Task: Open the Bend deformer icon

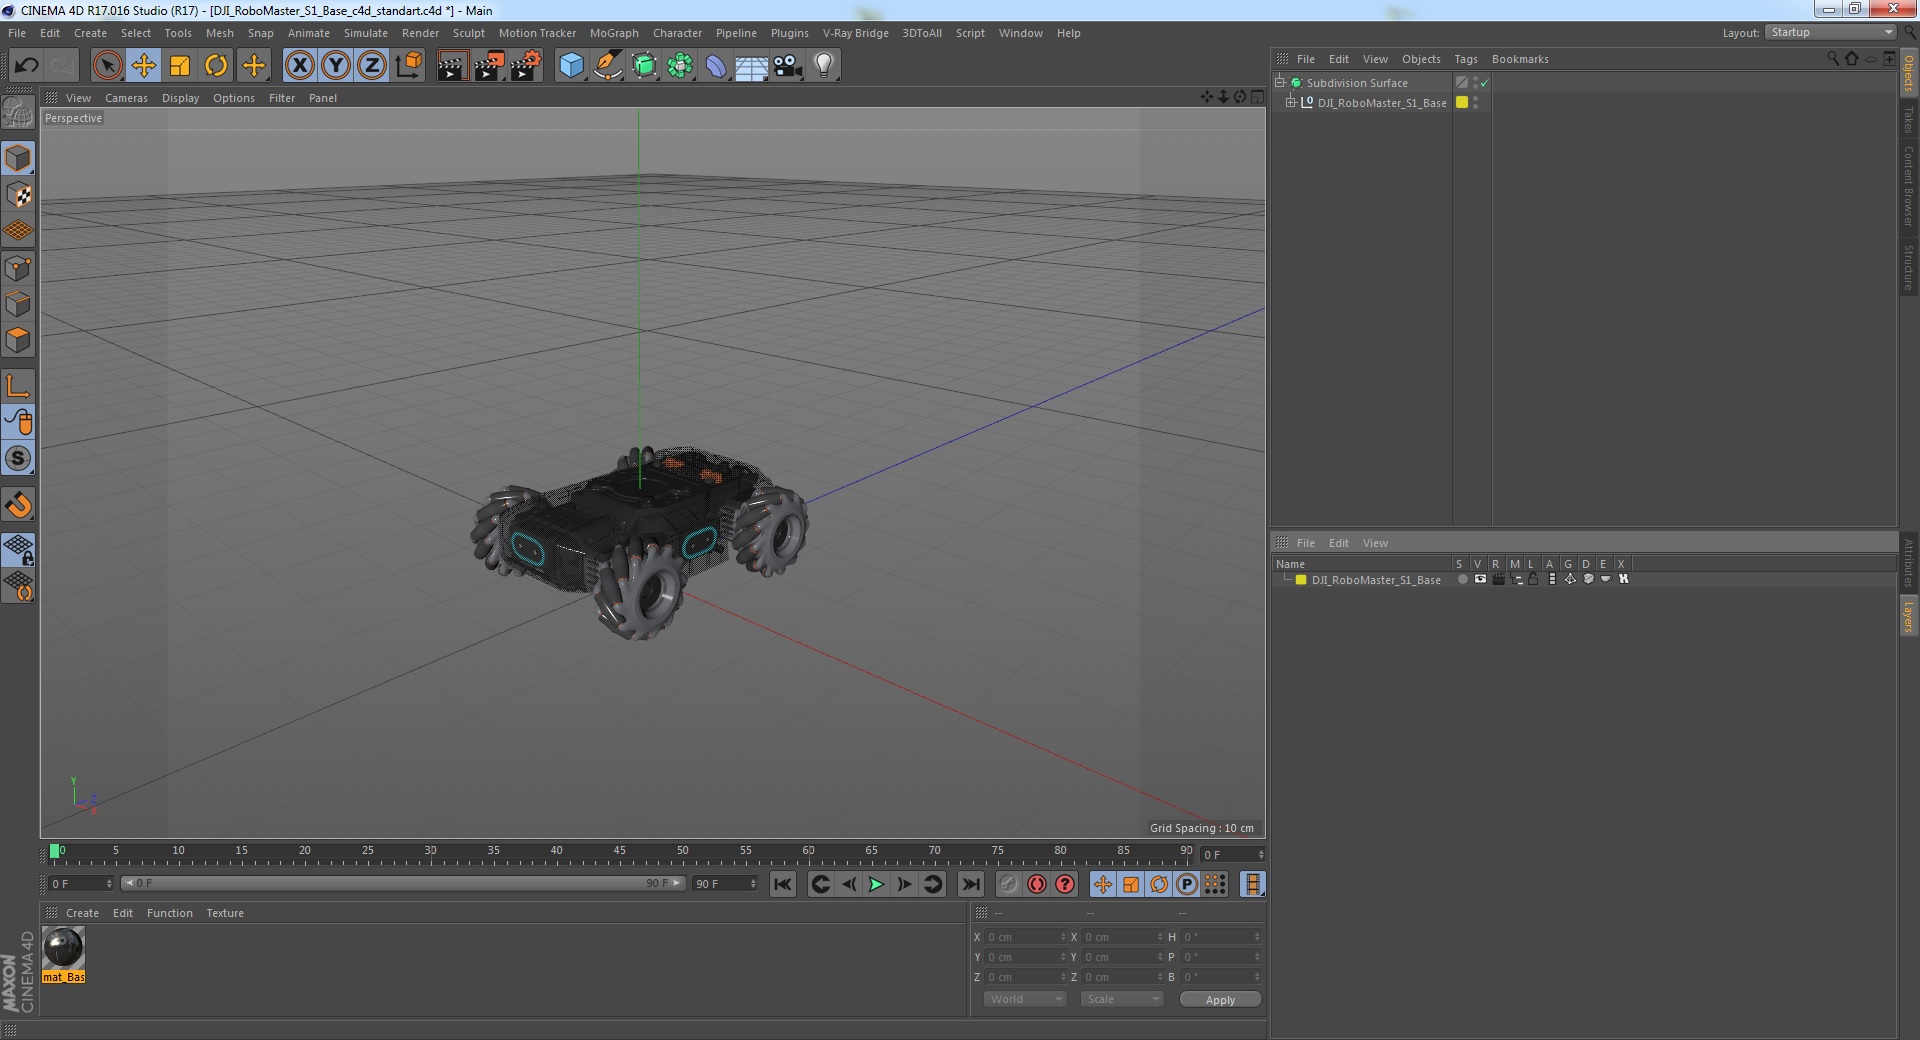Action: pyautogui.click(x=716, y=66)
